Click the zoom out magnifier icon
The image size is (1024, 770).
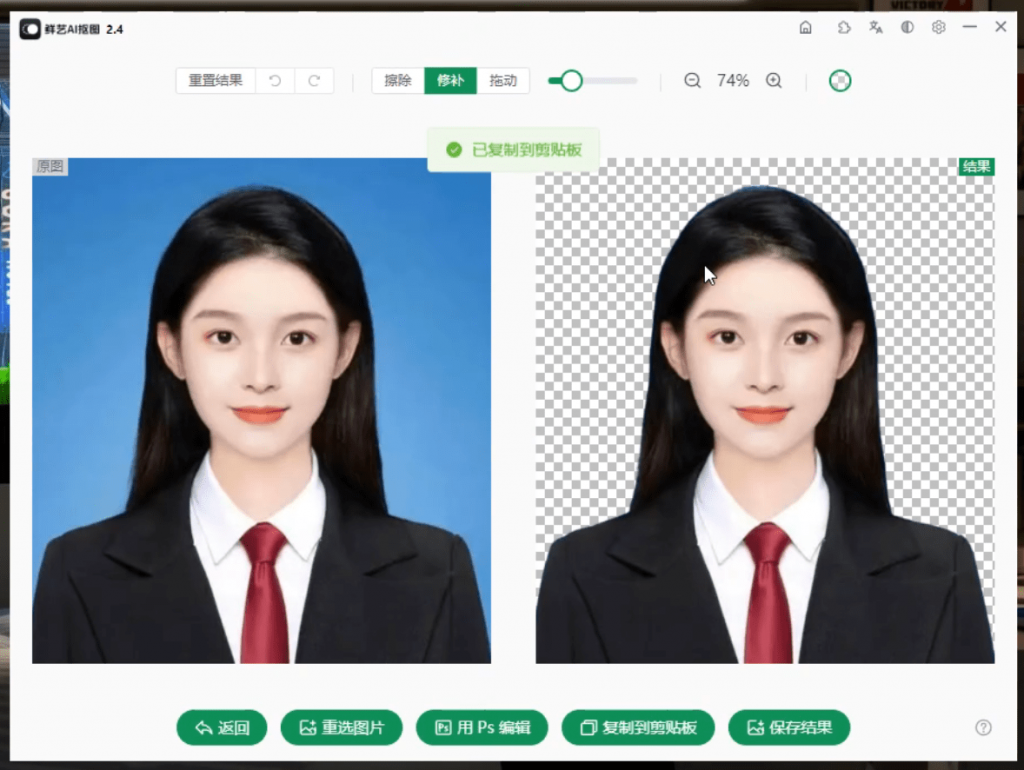pos(693,80)
